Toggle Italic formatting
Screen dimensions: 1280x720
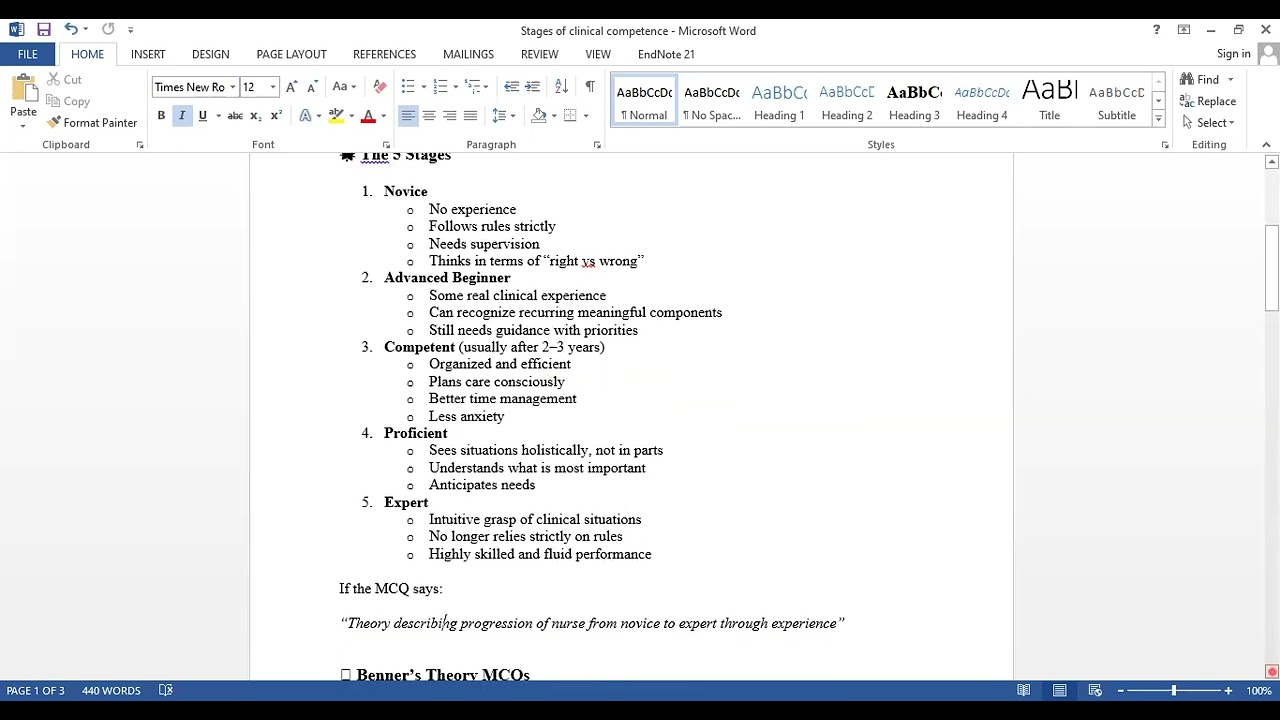tap(182, 116)
